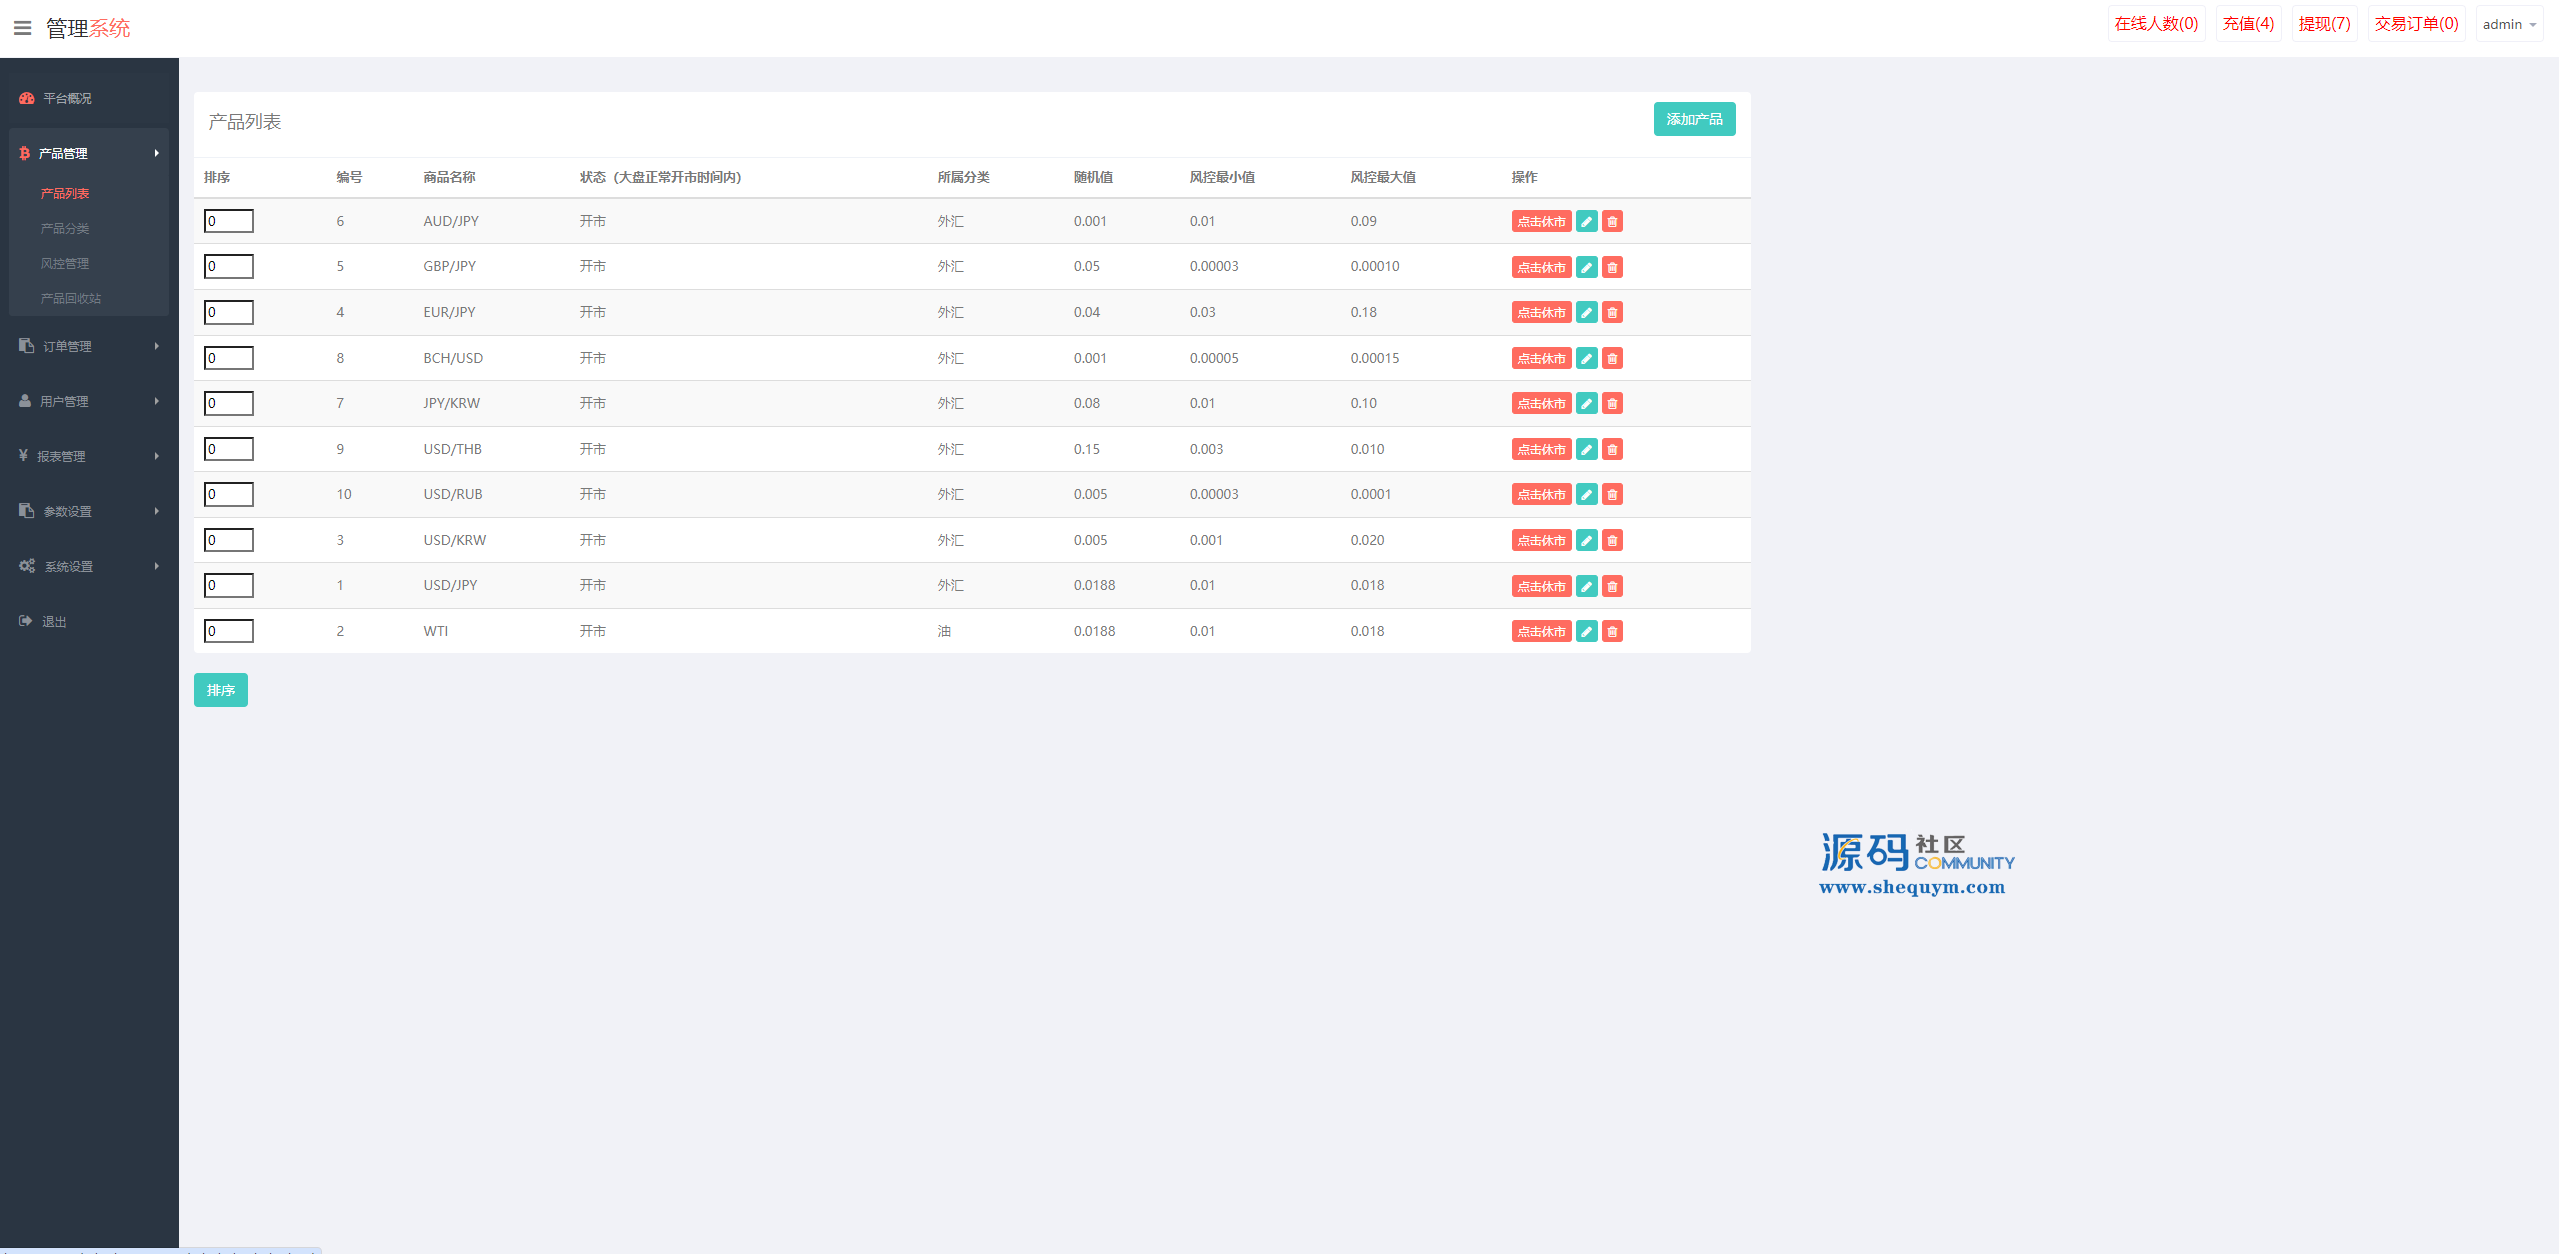Click 点击休市 for AUD/JPY
The width and height of the screenshot is (2559, 1254).
[x=1541, y=221]
